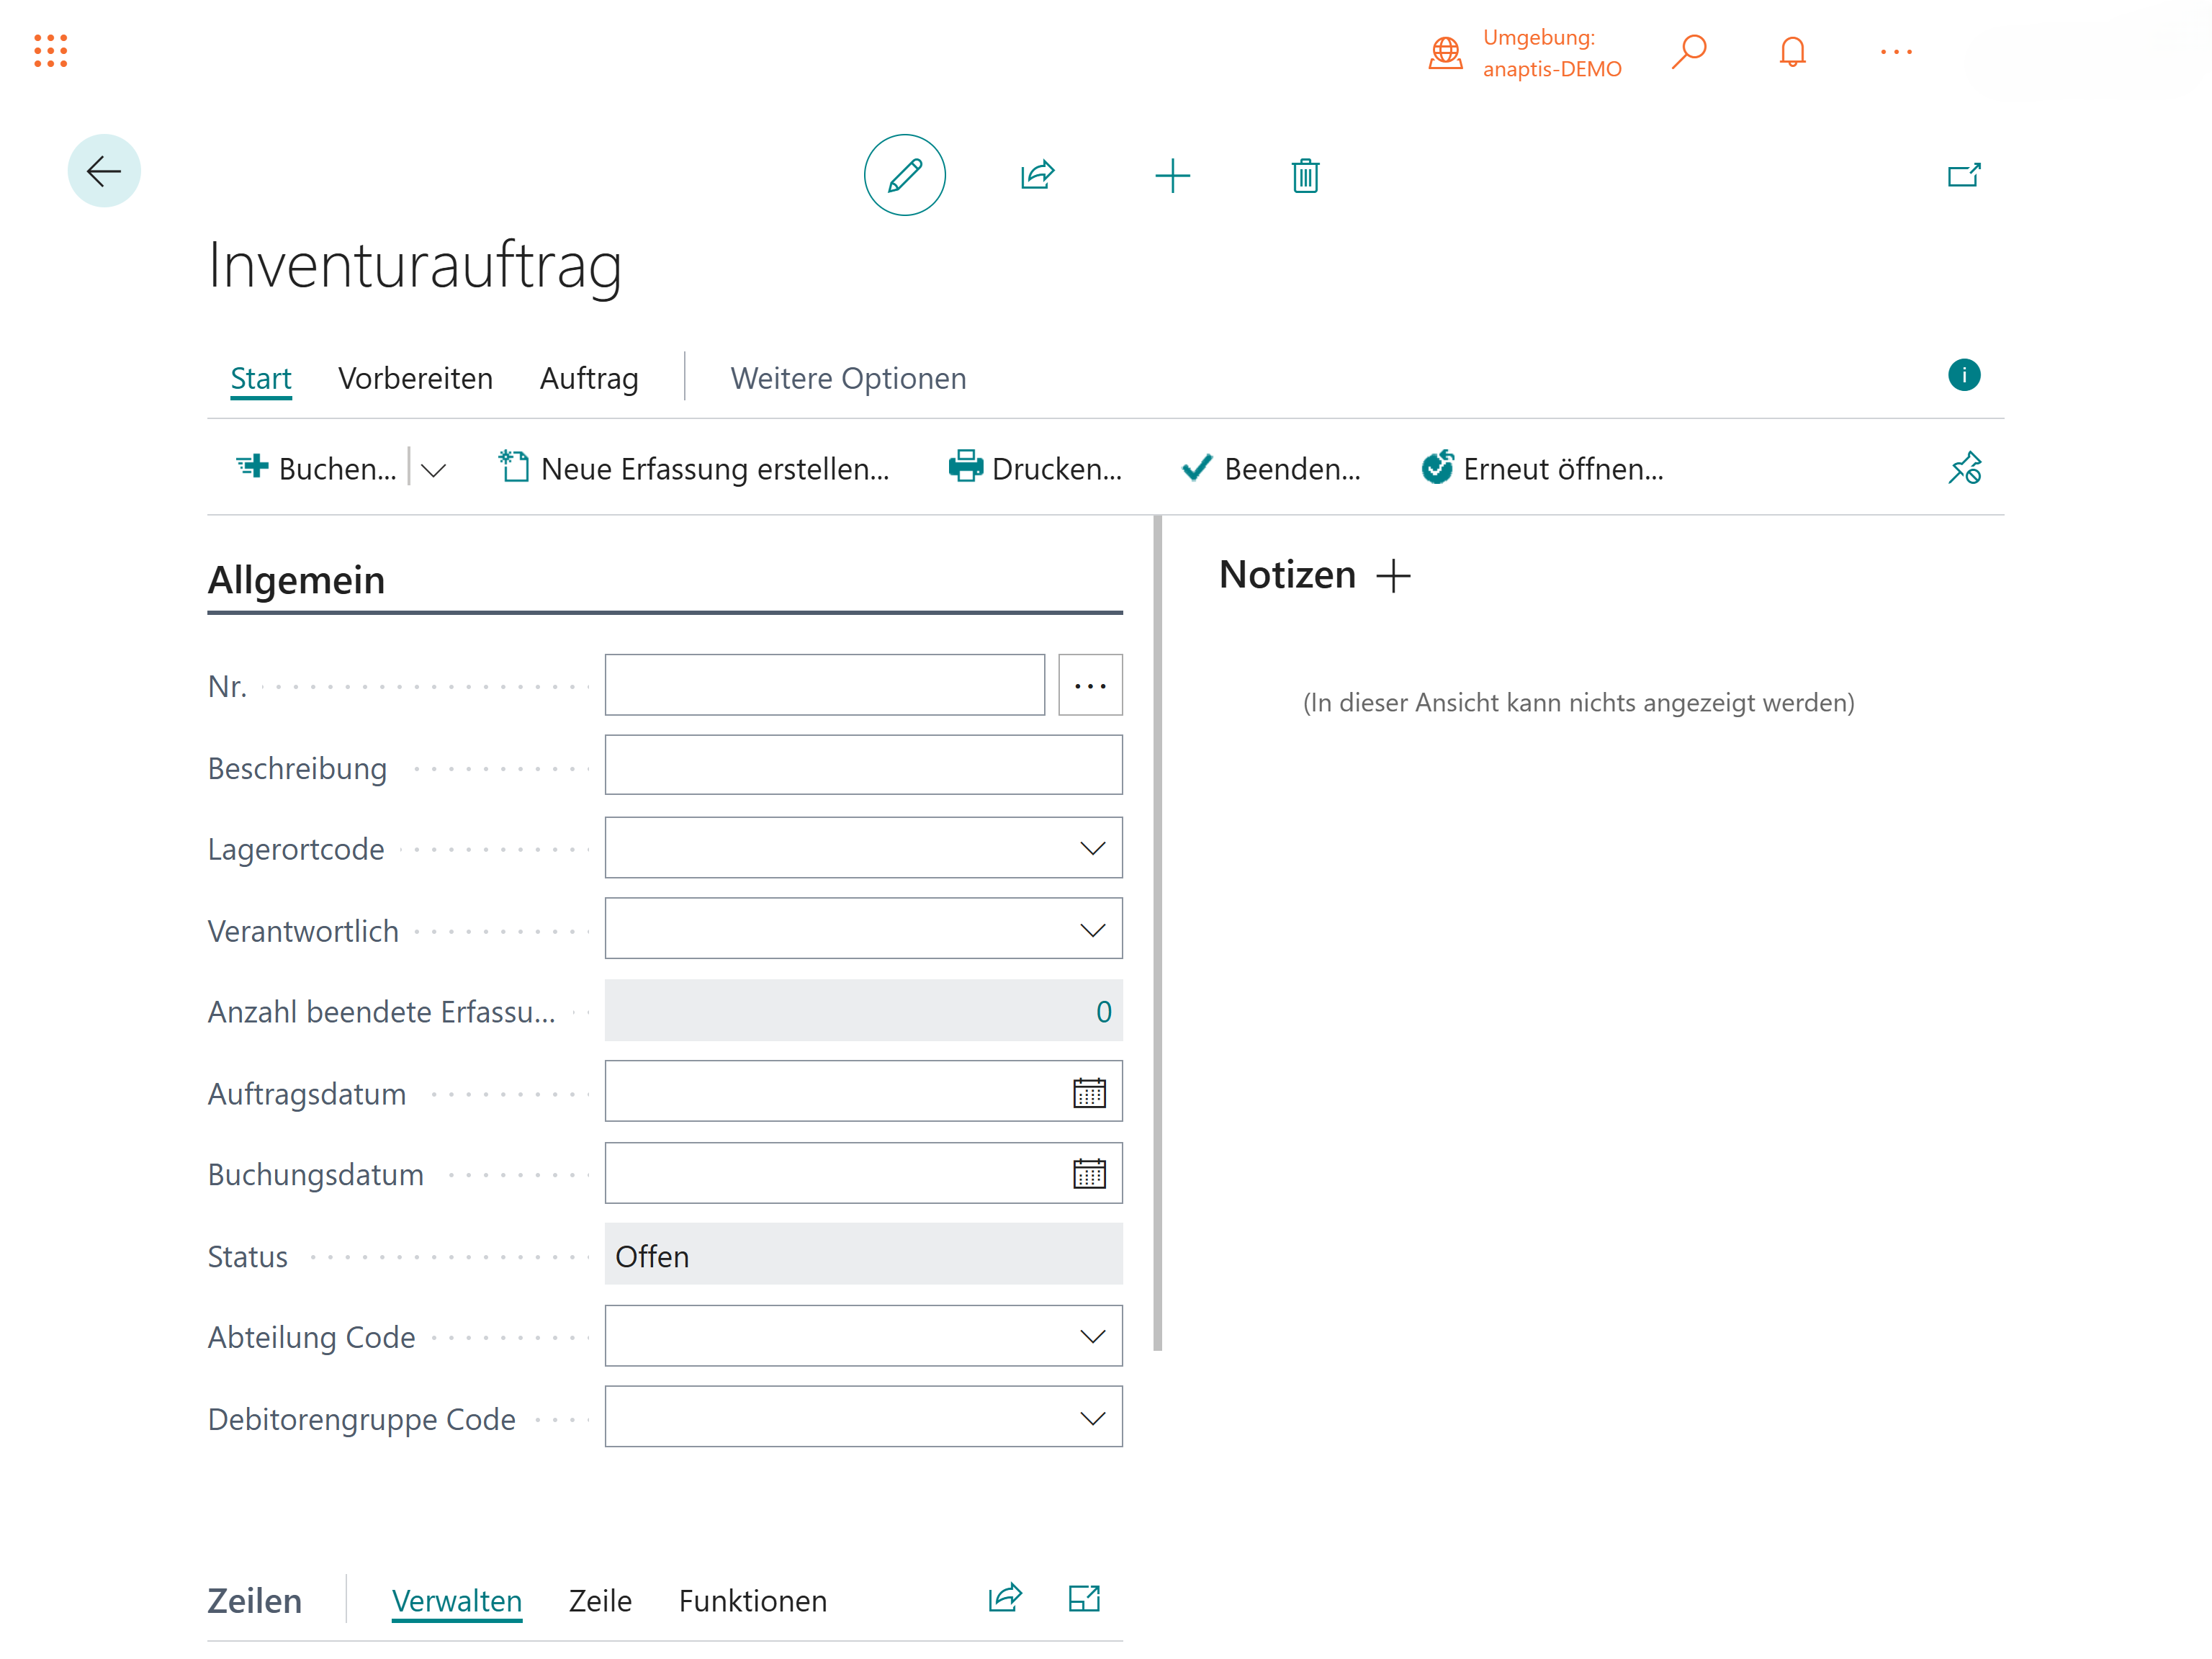This screenshot has height=1659, width=2212.
Task: Click the Nr. input field
Action: click(824, 685)
